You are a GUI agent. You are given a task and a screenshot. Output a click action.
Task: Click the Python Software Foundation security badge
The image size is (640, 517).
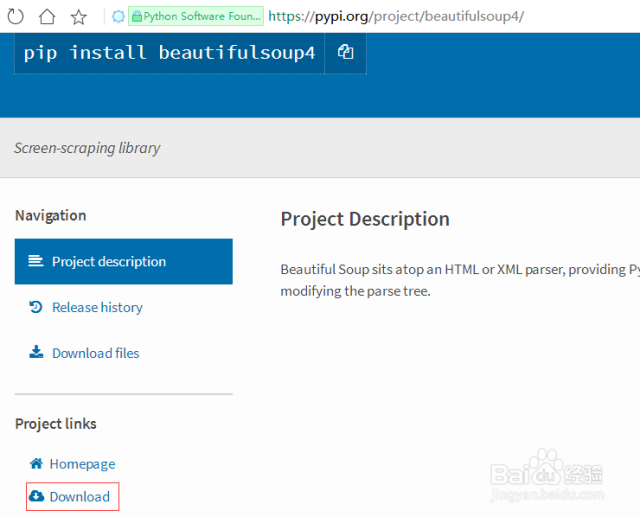[x=197, y=17]
